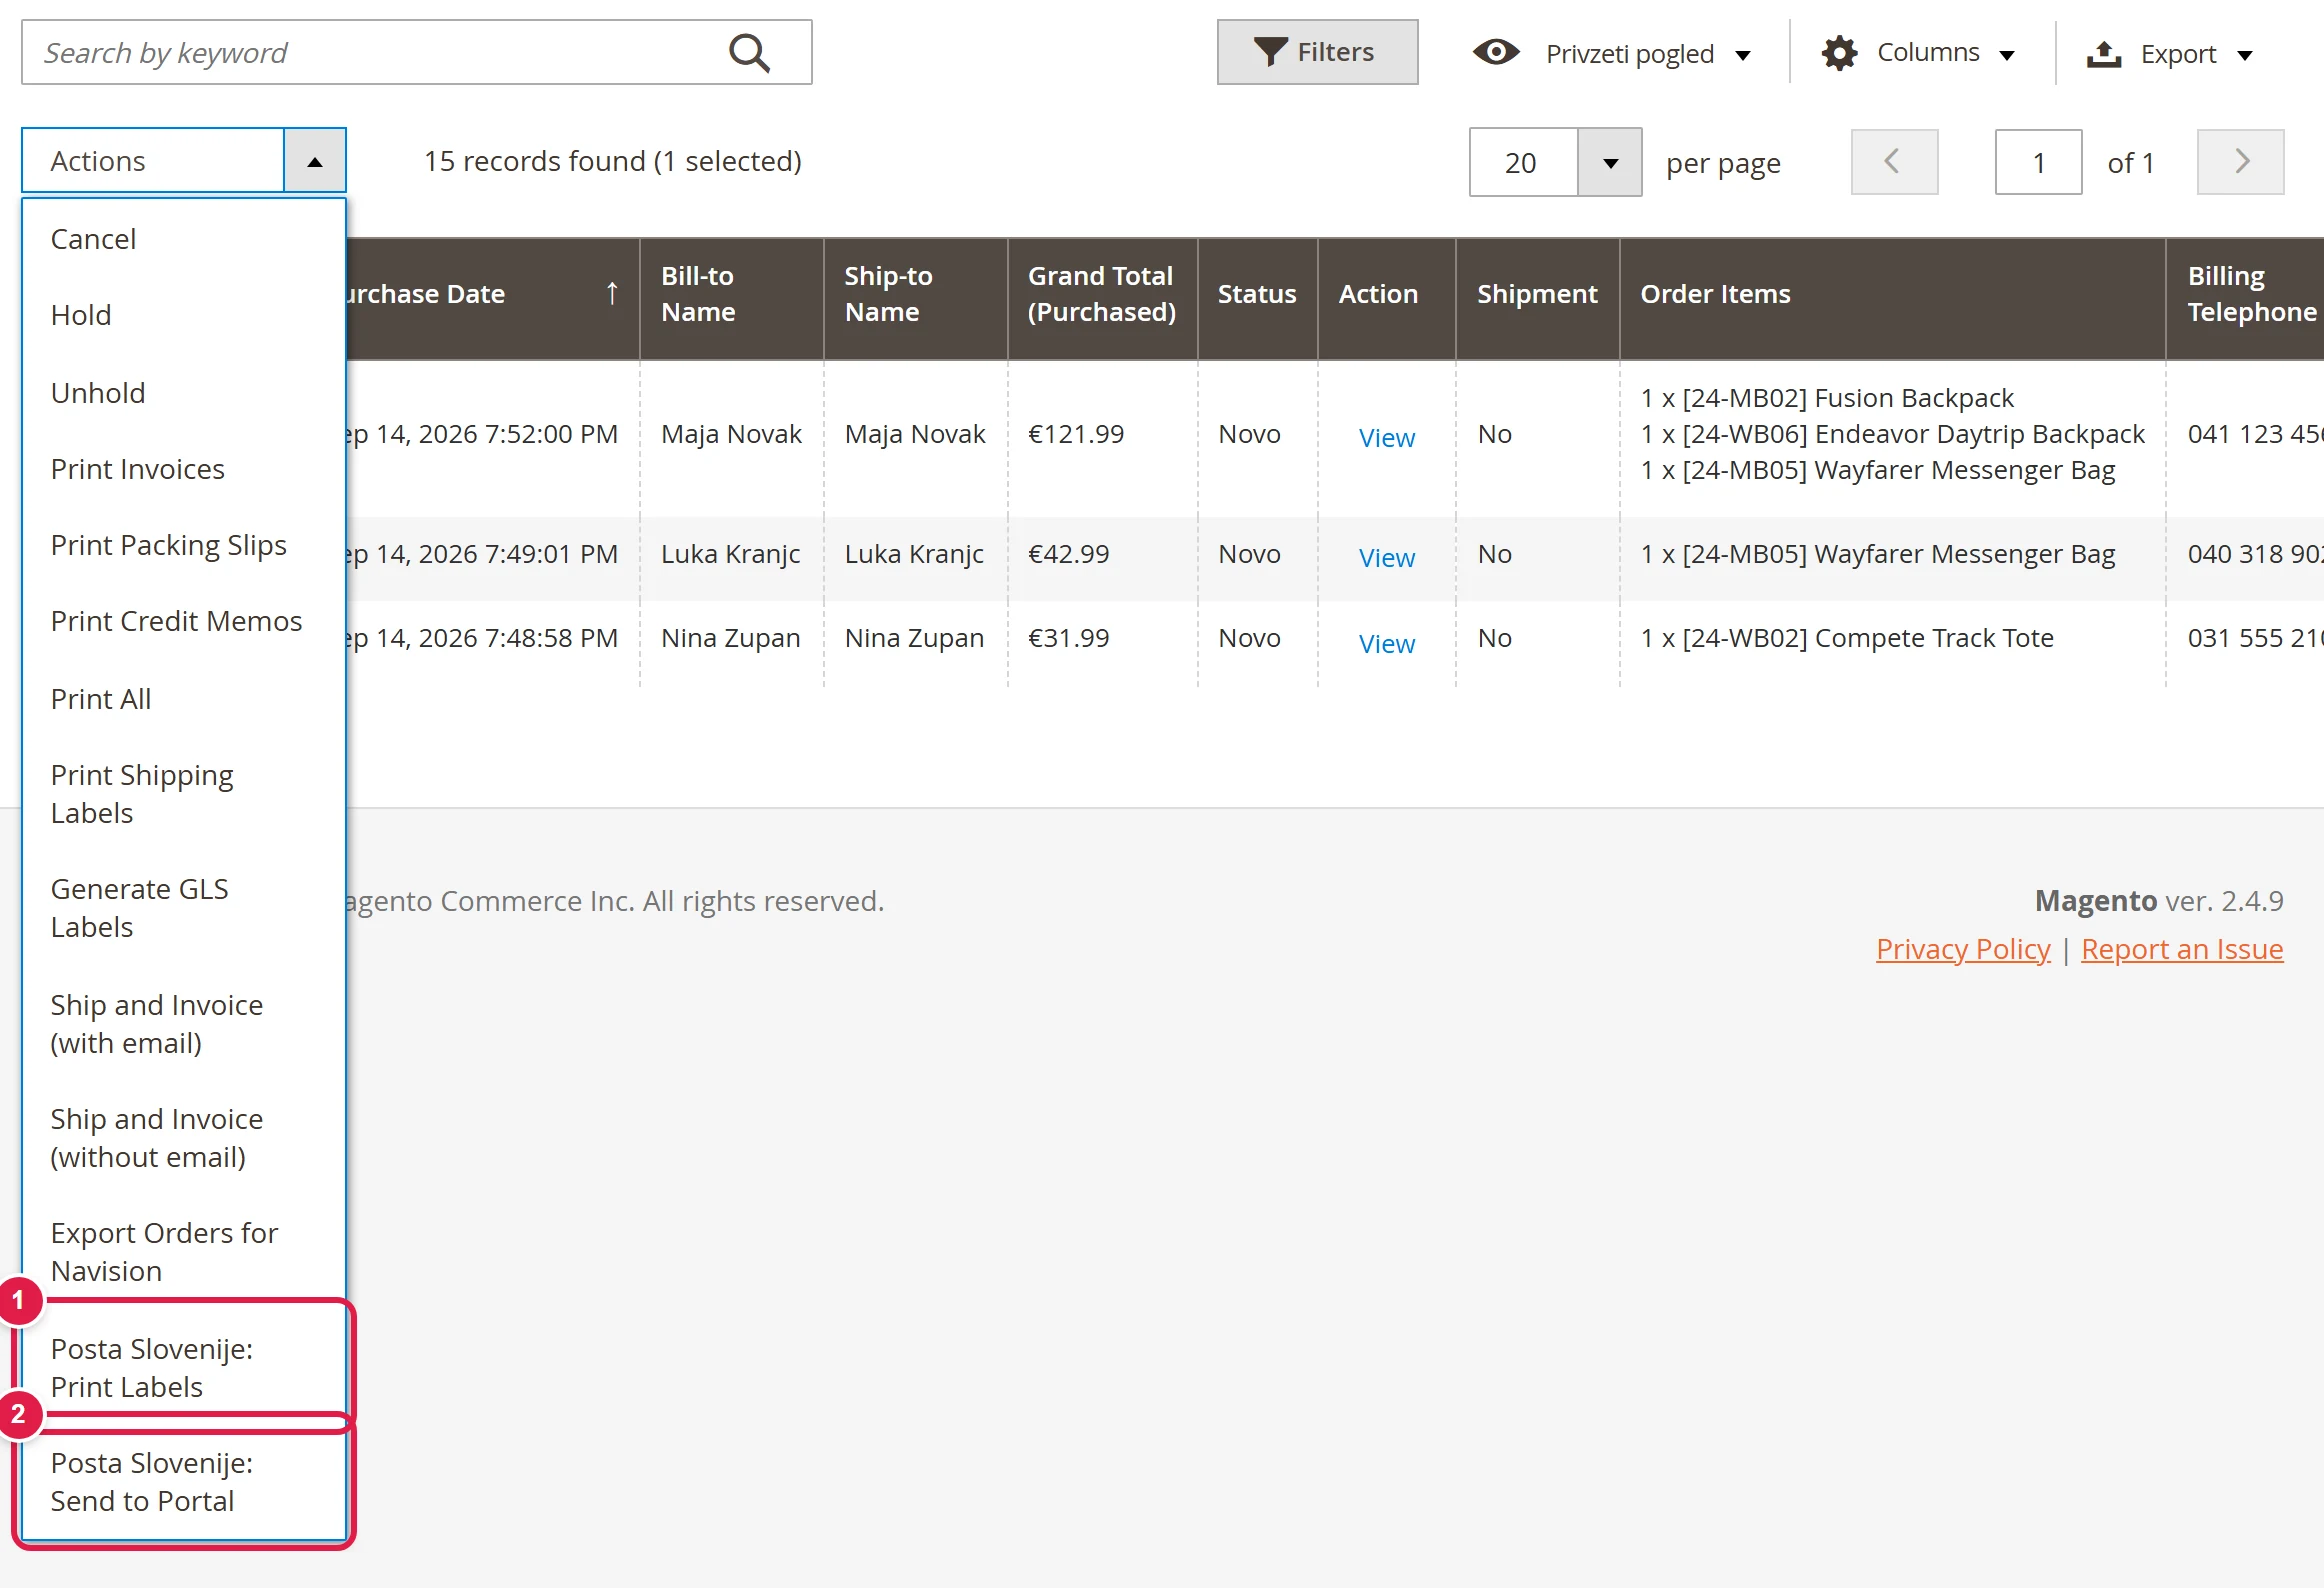Collapse the Actions dropdown arrow
The width and height of the screenshot is (2324, 1588).
pos(315,161)
